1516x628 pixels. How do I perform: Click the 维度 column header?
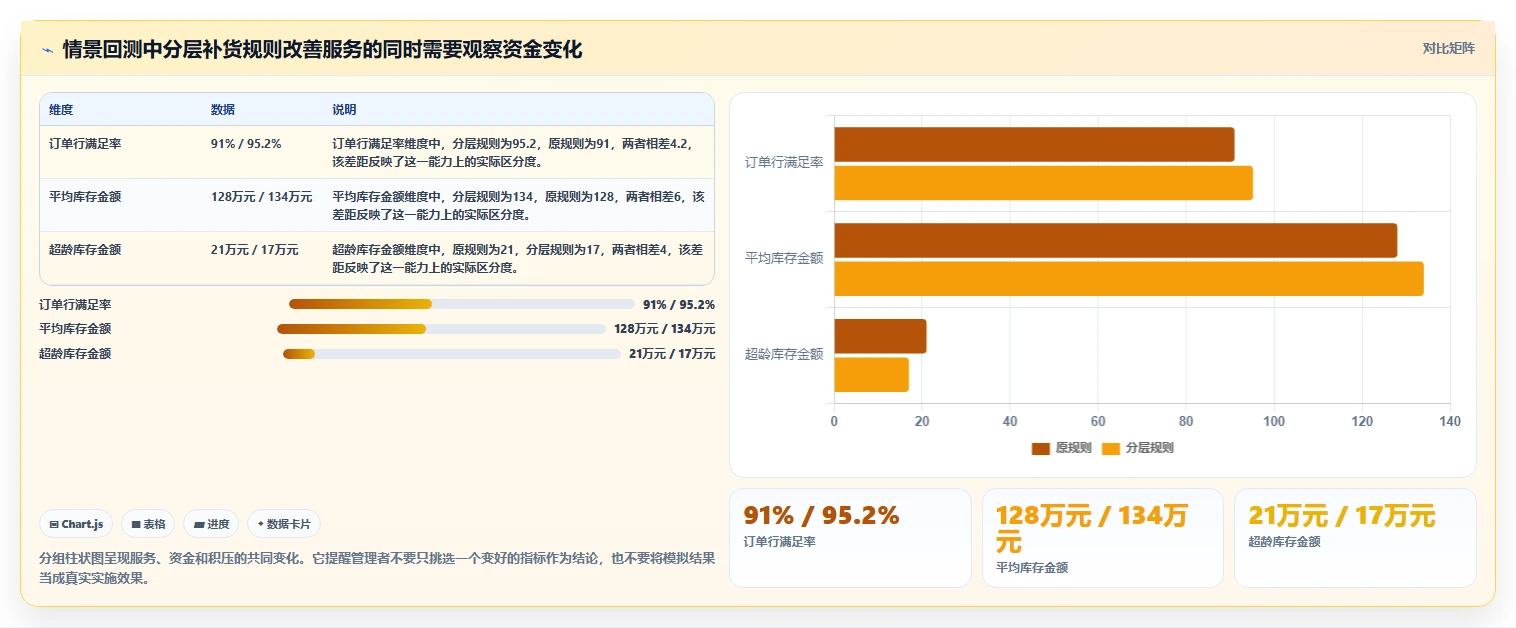[x=61, y=110]
